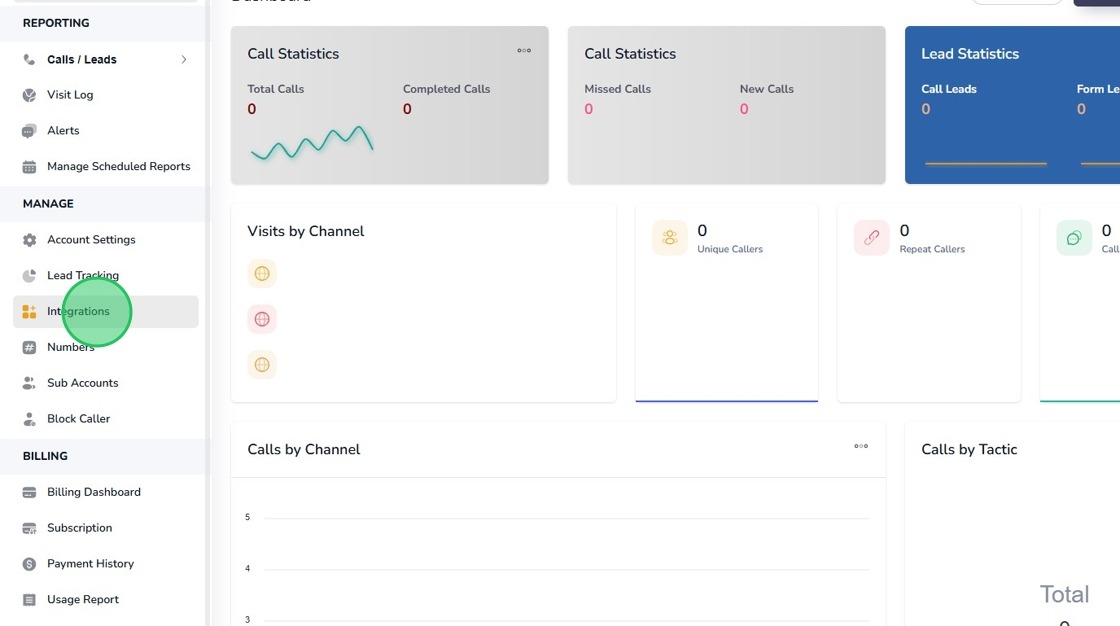Click the Unique Callers people icon

coord(669,238)
